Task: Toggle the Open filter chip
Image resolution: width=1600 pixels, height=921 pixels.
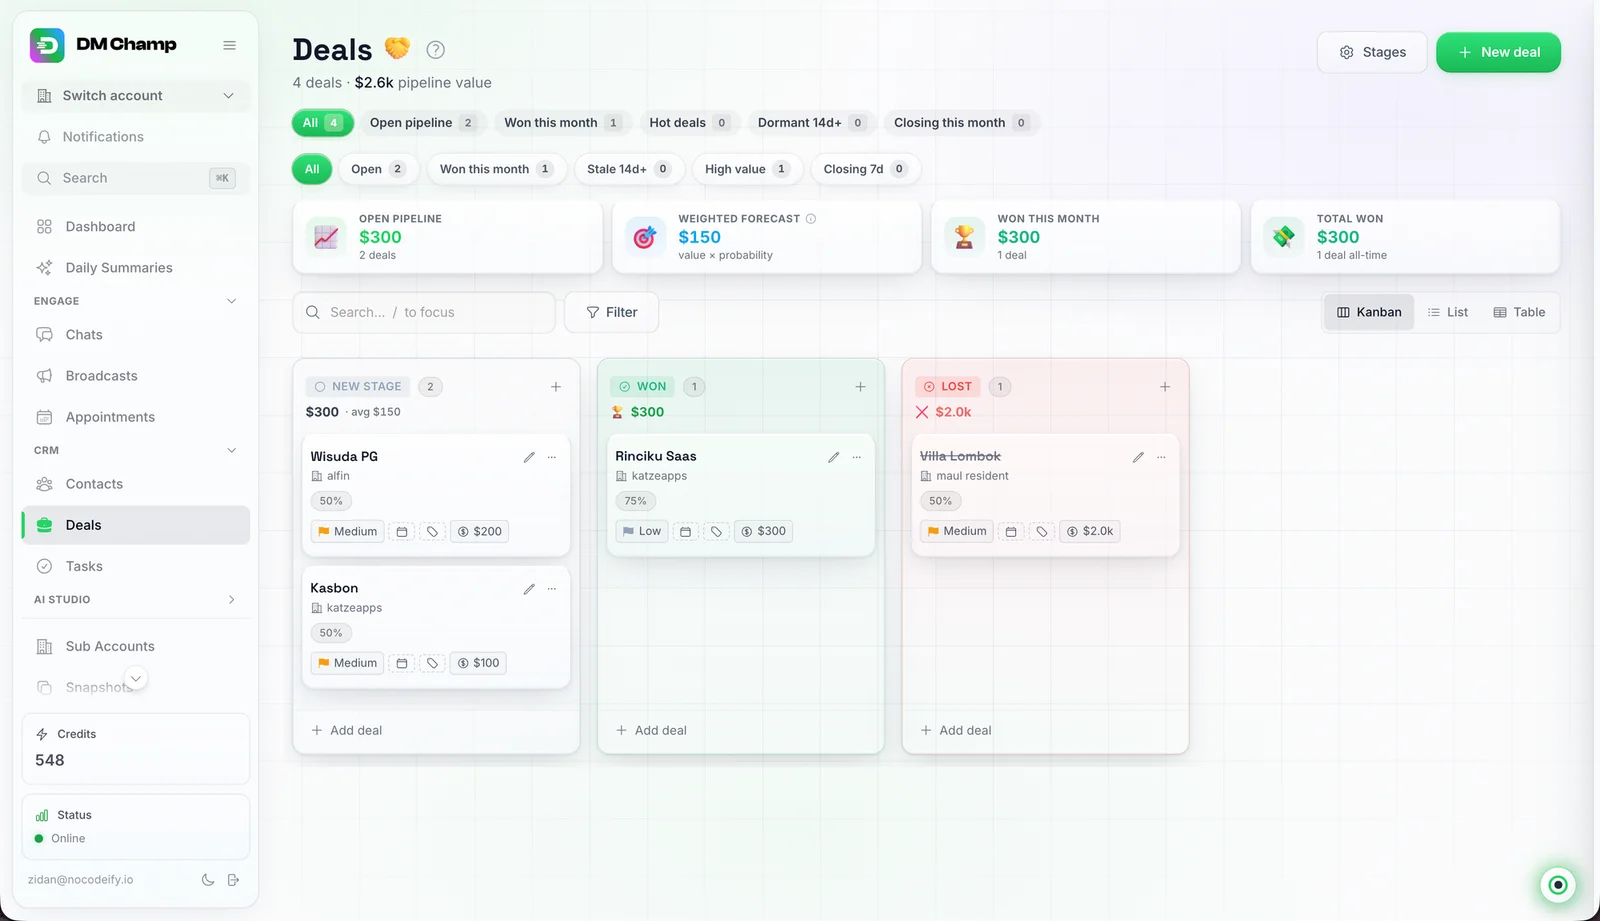Action: coord(378,170)
